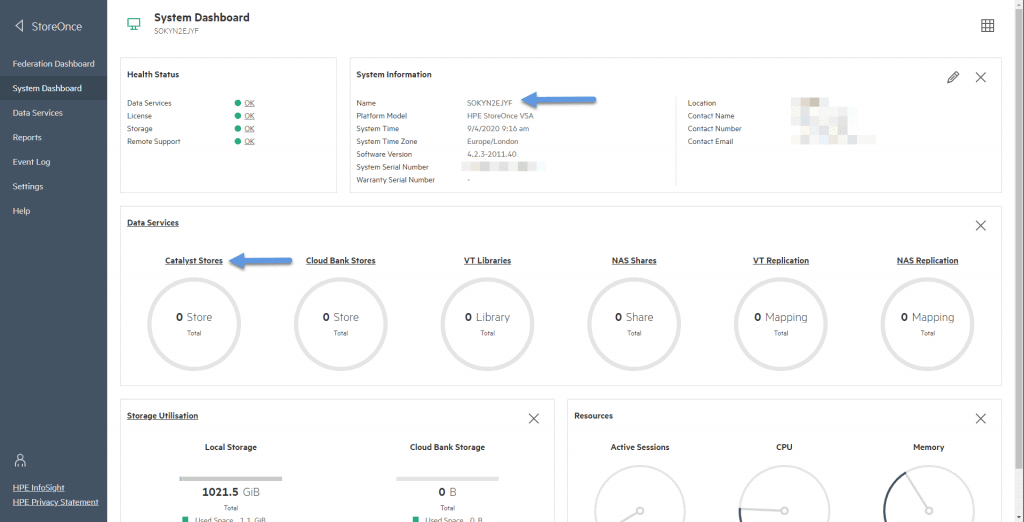Open Help in sidebar
This screenshot has height=522, width=1024.
tap(54, 211)
